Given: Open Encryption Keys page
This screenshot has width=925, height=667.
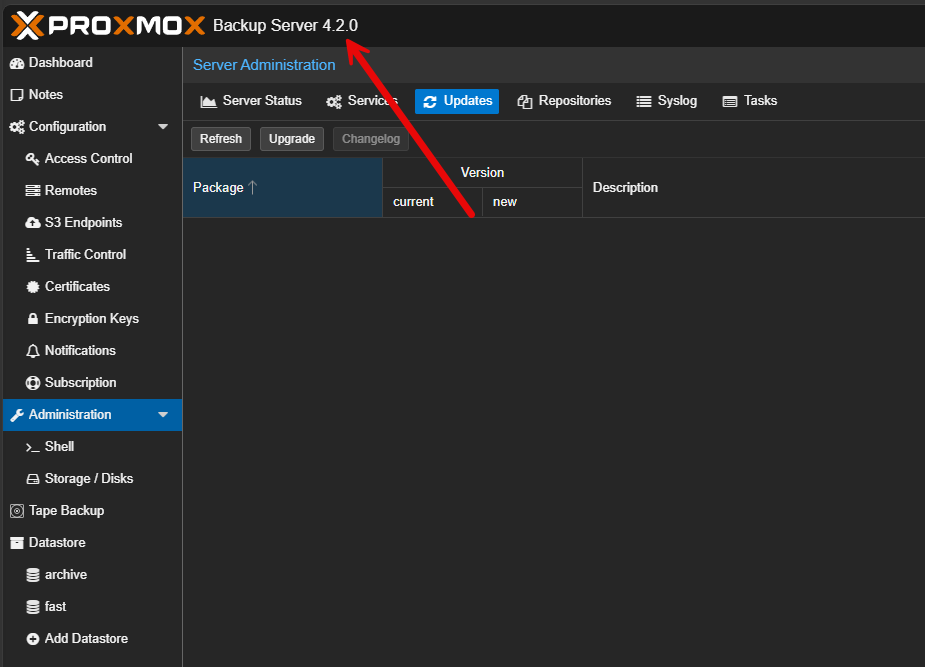Looking at the screenshot, I should 93,318.
